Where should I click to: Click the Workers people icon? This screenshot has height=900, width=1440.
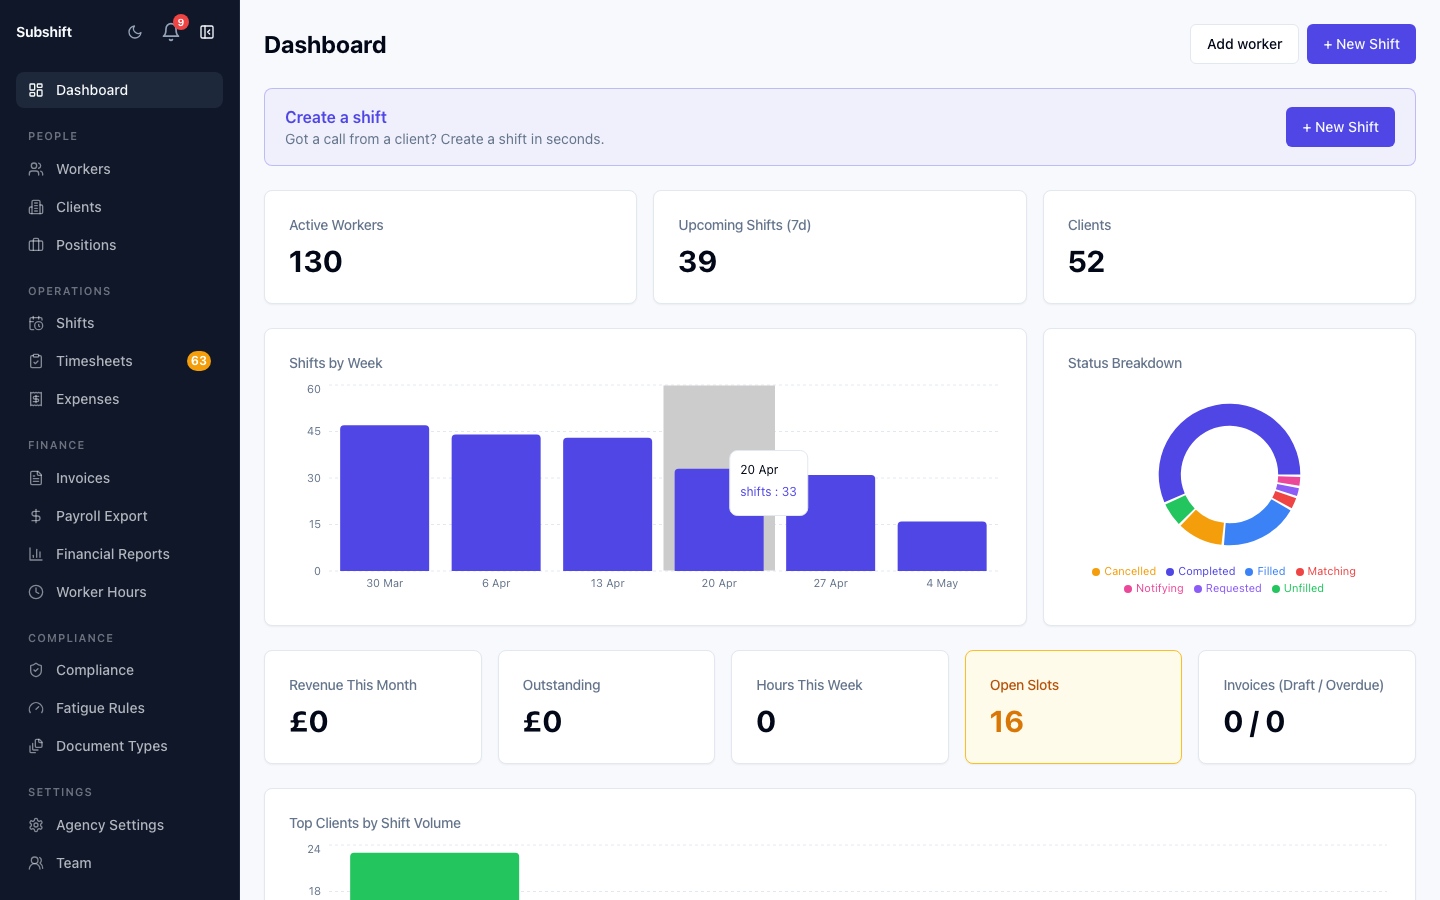point(36,169)
